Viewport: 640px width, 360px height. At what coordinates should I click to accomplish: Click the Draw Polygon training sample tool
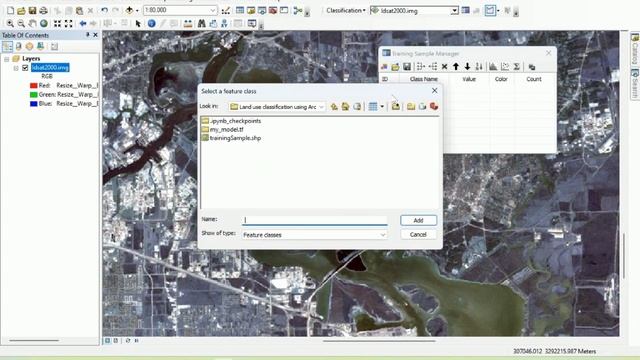[x=490, y=11]
